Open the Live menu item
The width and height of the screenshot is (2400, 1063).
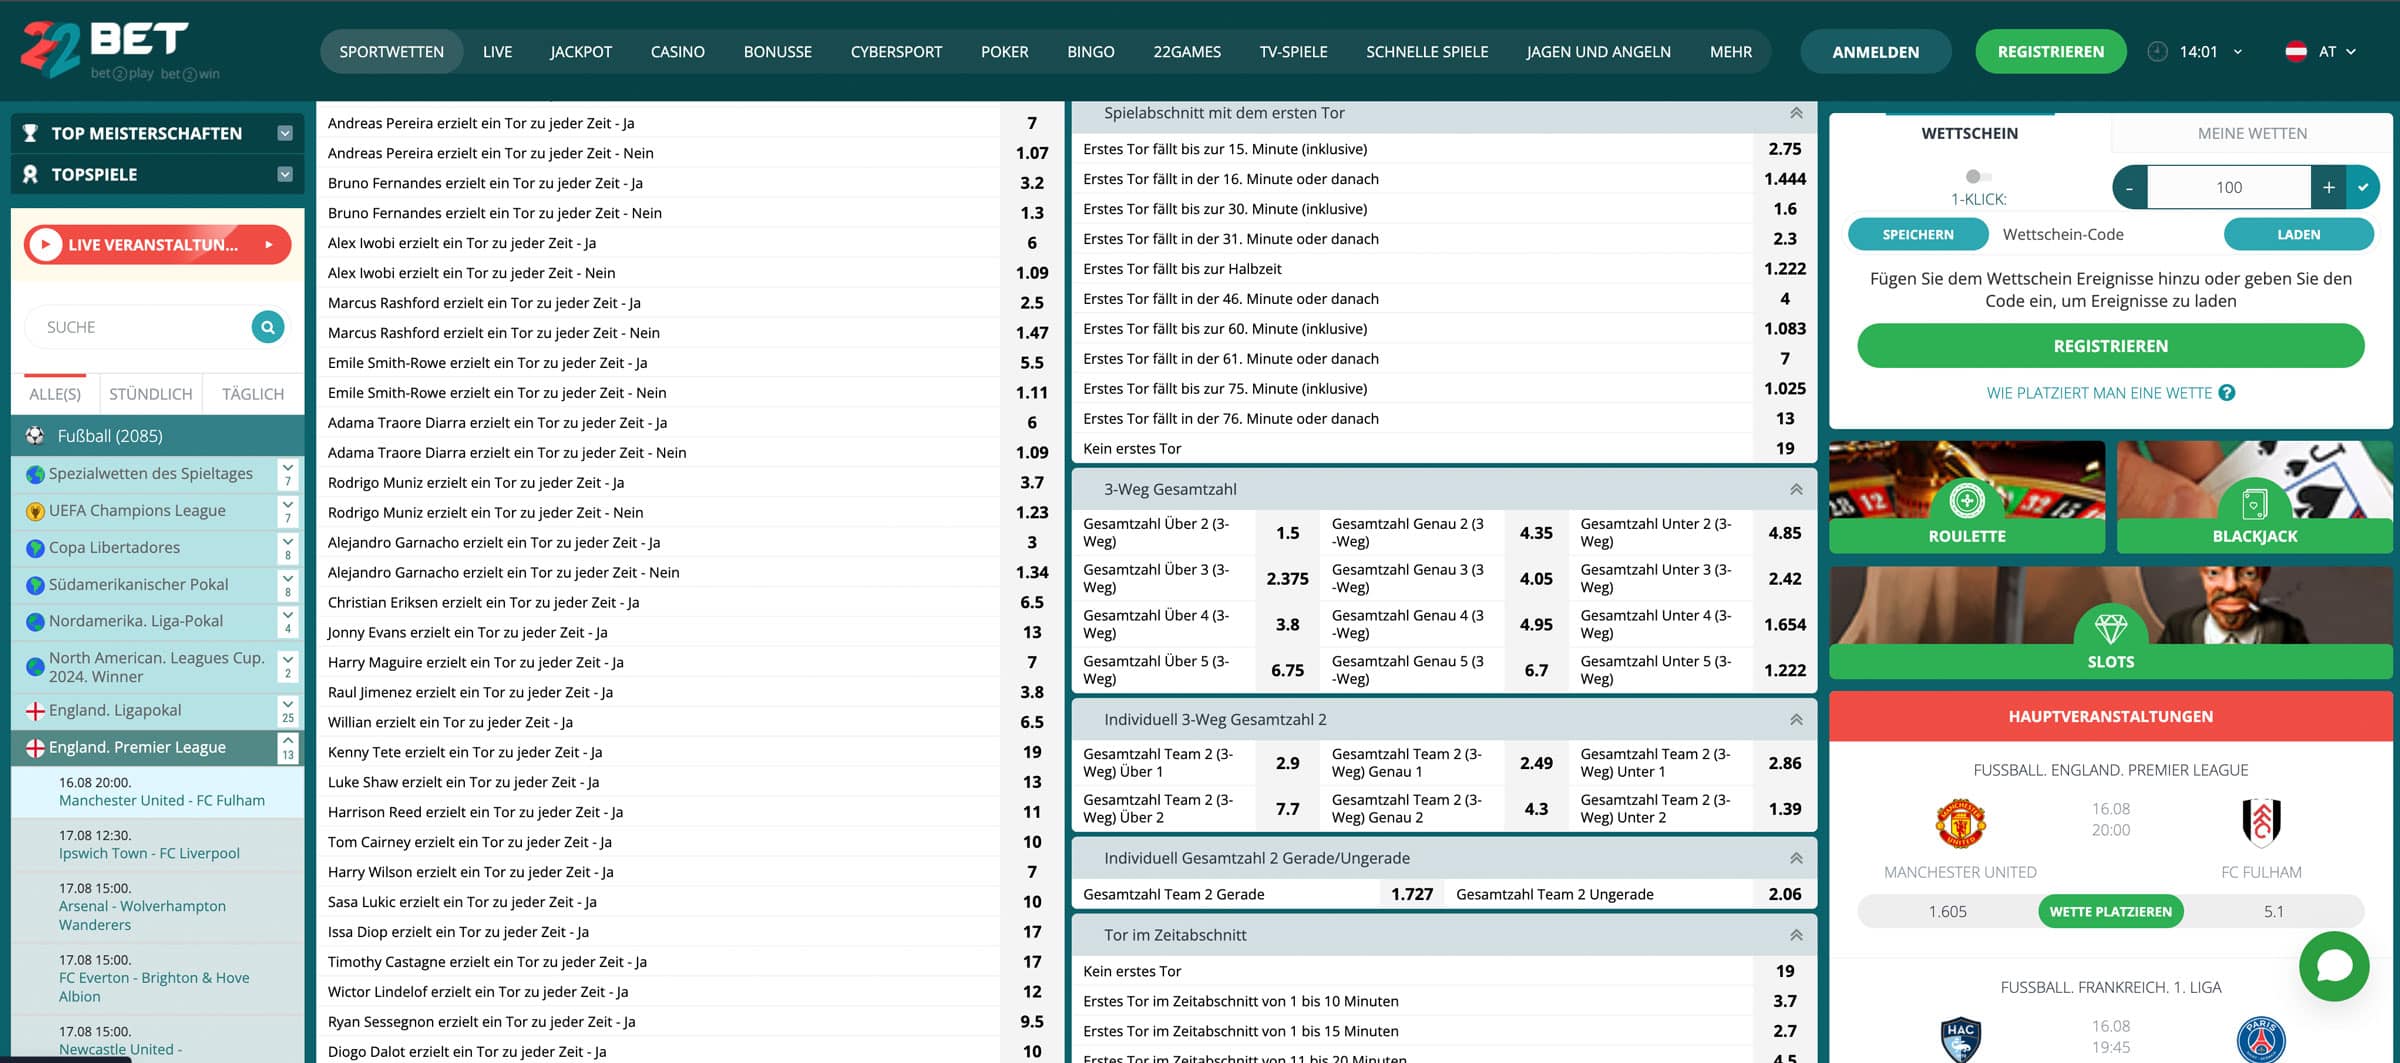[x=497, y=51]
